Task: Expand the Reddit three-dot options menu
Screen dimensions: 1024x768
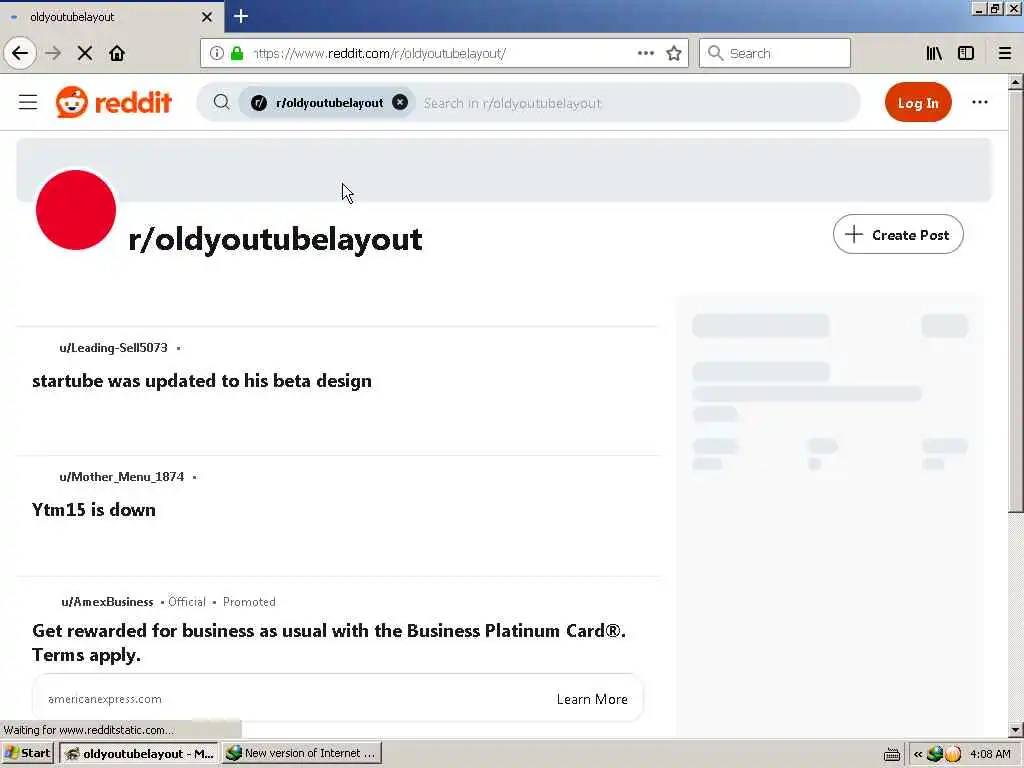Action: pos(980,102)
